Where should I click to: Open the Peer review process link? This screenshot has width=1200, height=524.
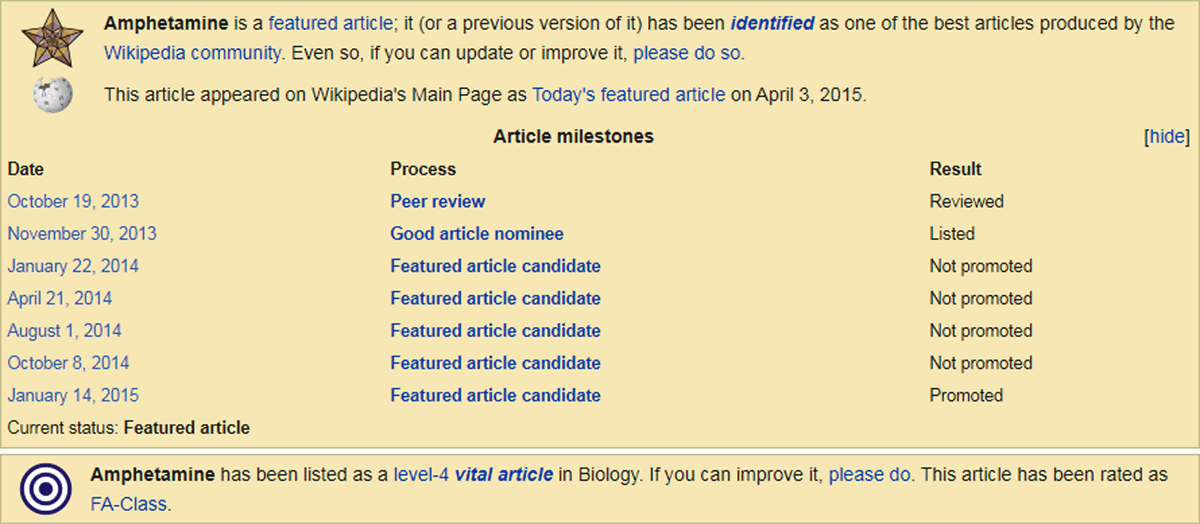[x=437, y=201]
